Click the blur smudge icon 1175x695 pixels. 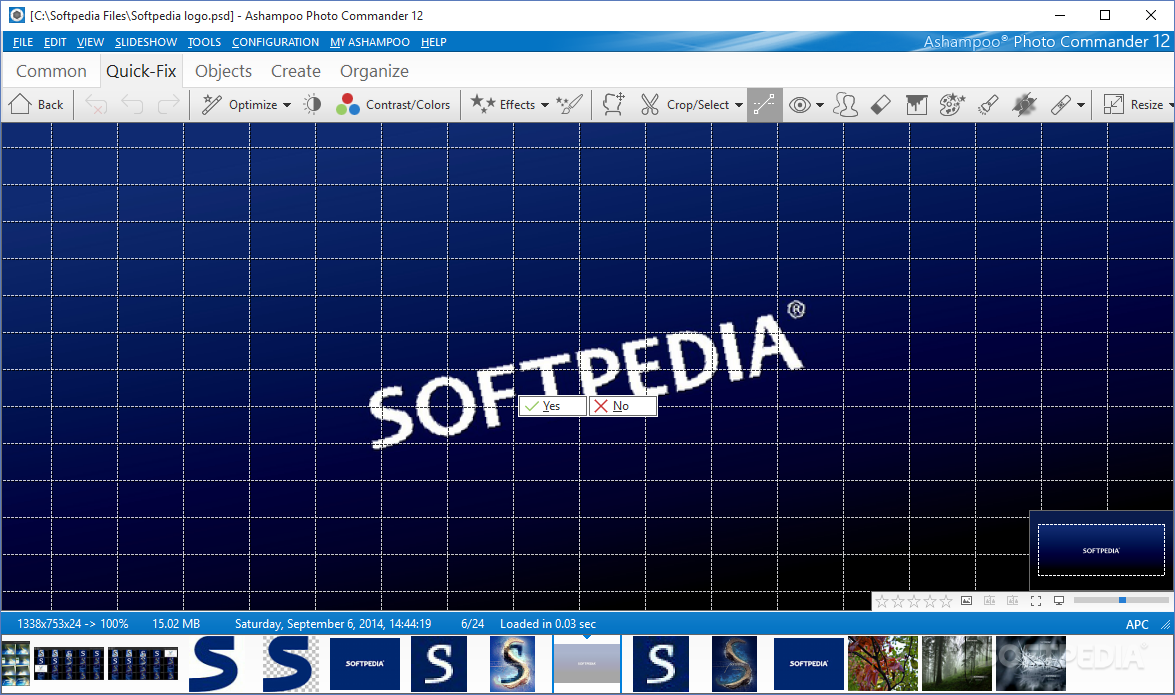1024,105
